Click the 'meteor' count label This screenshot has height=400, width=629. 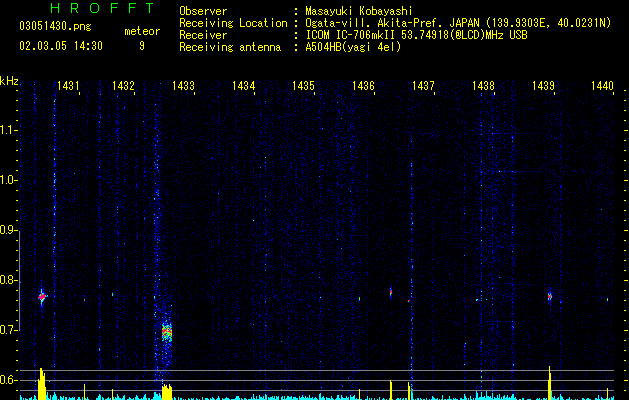click(142, 31)
